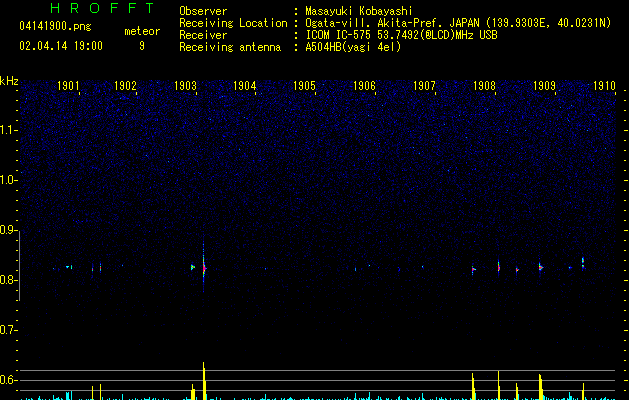The height and width of the screenshot is (400, 629).
Task: Click the 0.9 kHz axis label
Action: tap(8, 230)
